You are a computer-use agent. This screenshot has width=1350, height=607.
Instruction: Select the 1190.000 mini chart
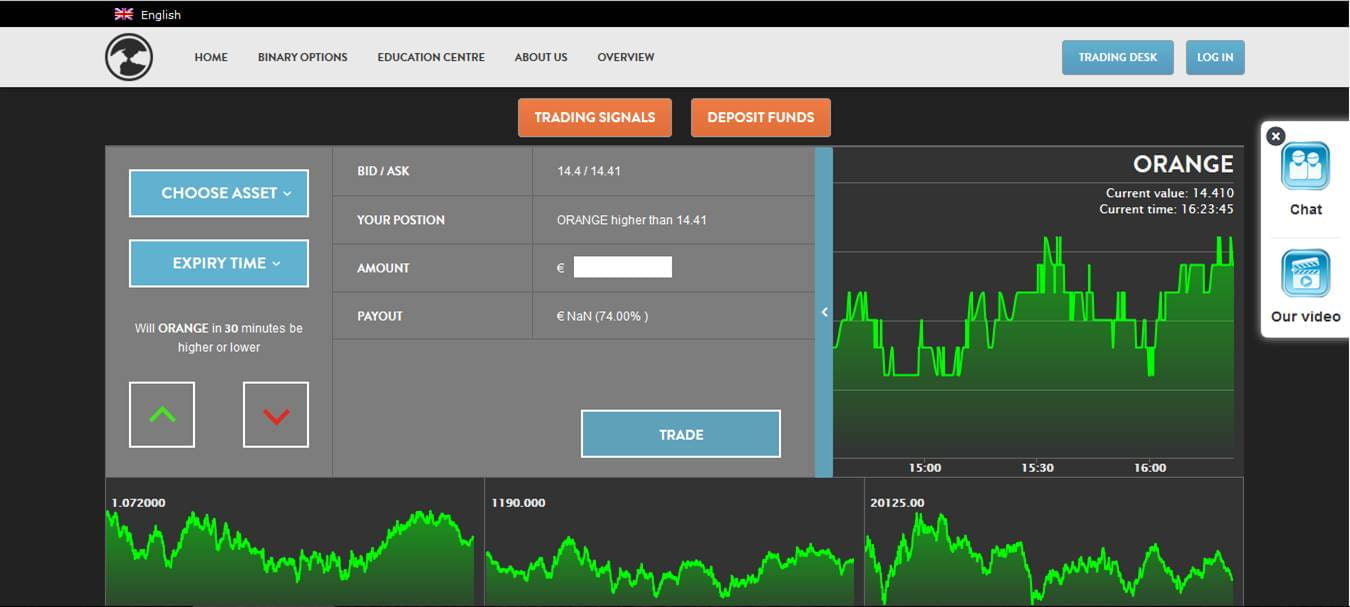tap(674, 541)
